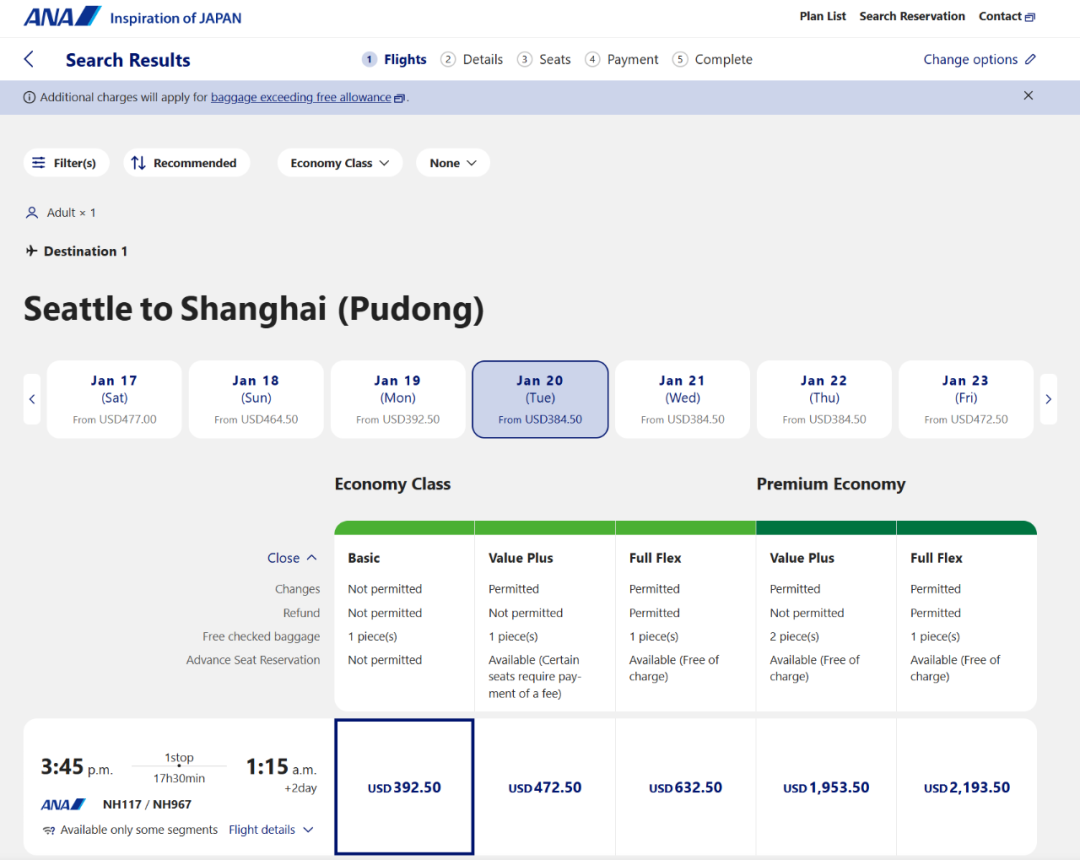Screen dimensions: 1080x860
Task: Show later dates with right arrow
Action: (x=1048, y=399)
